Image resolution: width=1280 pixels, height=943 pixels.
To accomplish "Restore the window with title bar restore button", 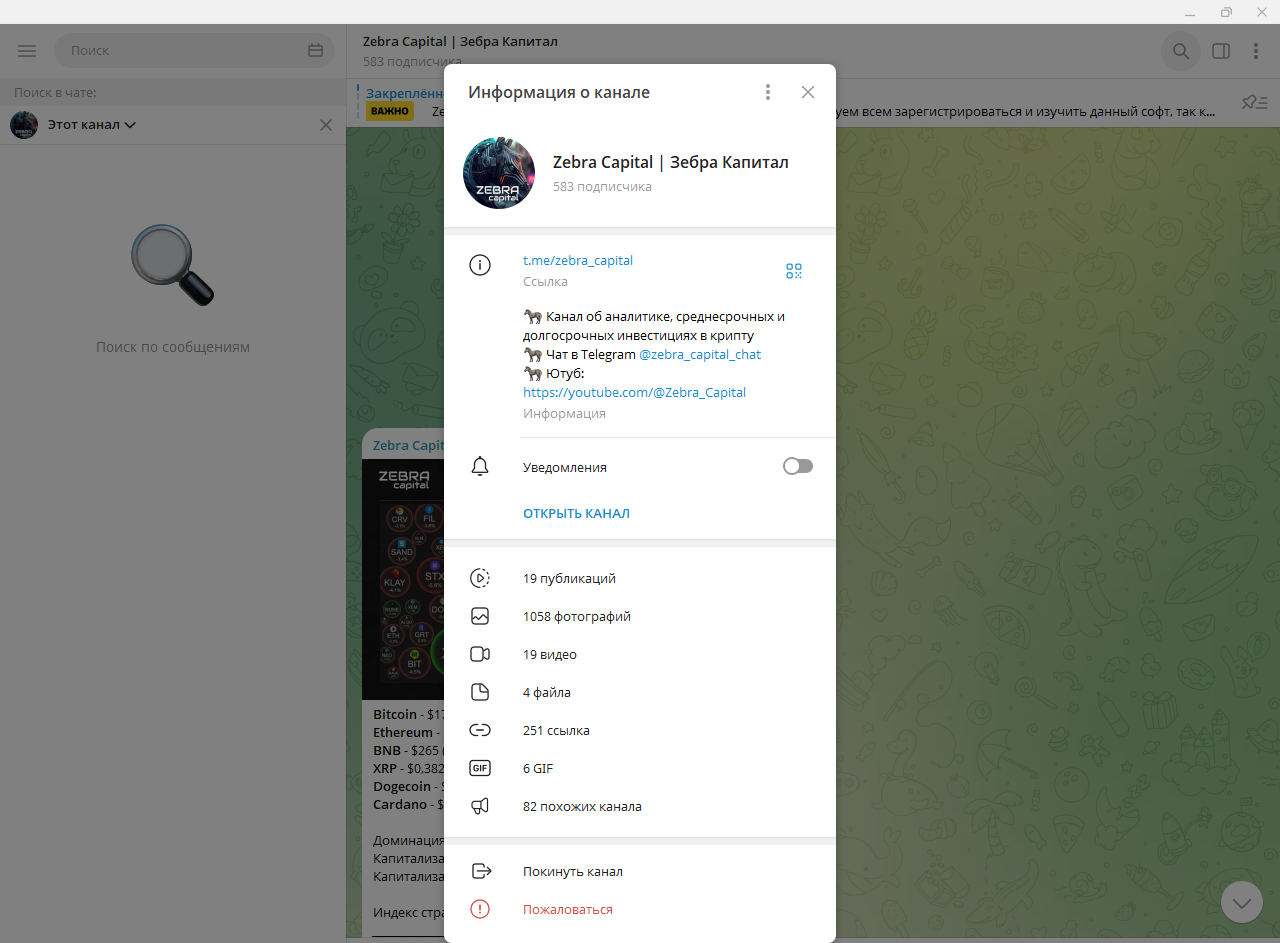I will point(1226,12).
